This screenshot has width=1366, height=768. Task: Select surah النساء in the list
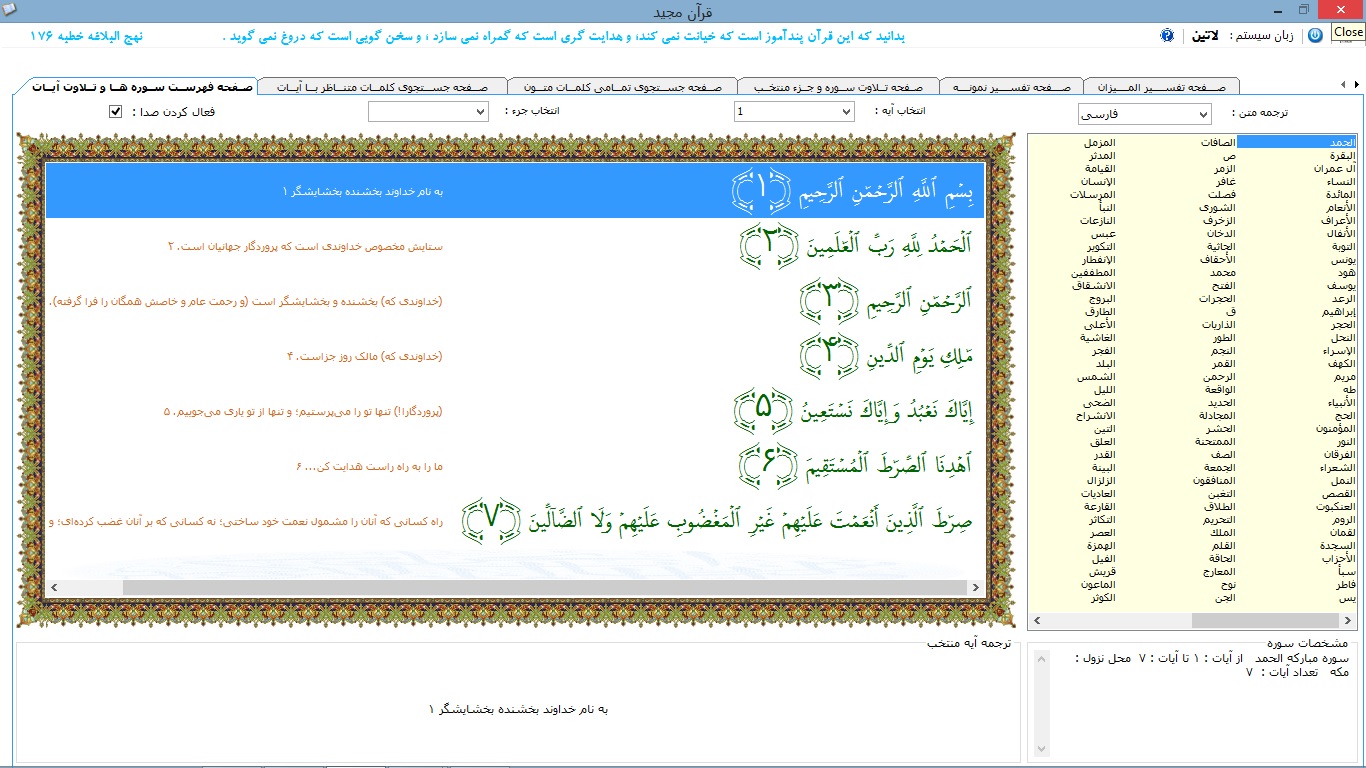1341,182
